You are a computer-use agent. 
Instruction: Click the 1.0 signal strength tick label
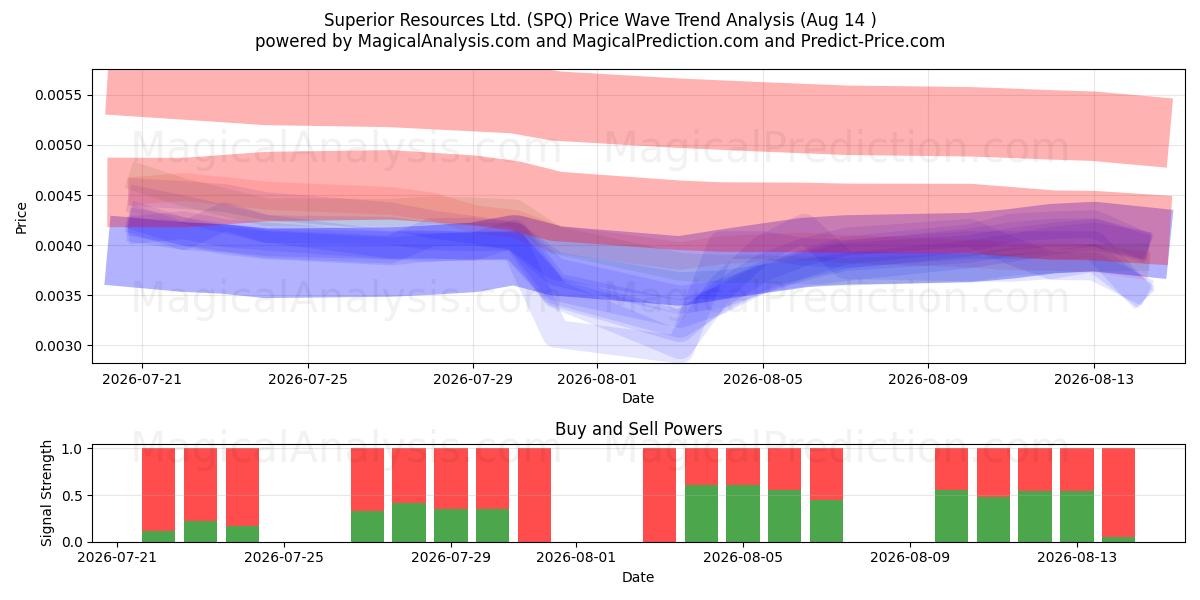click(74, 449)
